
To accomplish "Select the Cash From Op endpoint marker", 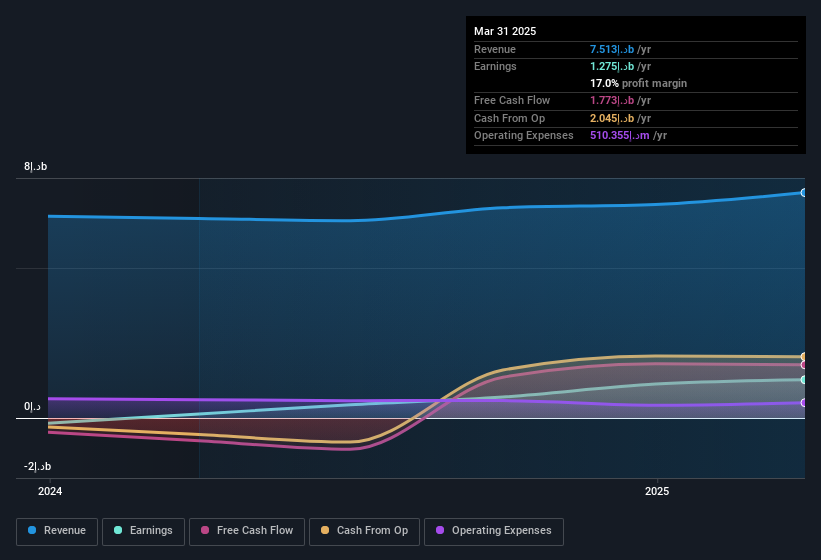I will [804, 357].
